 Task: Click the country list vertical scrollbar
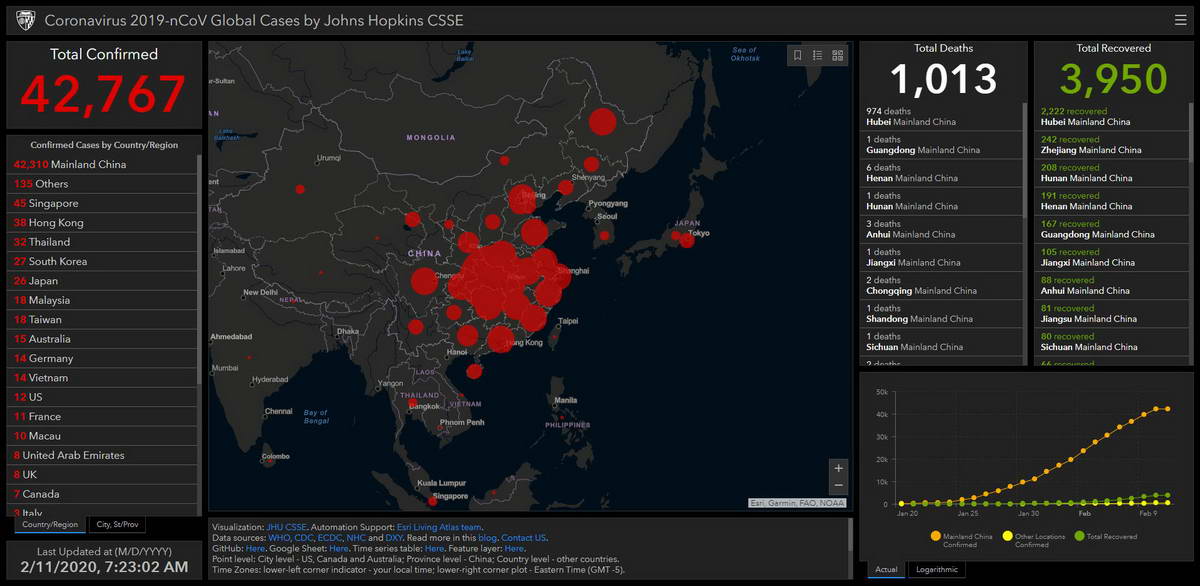click(199, 300)
